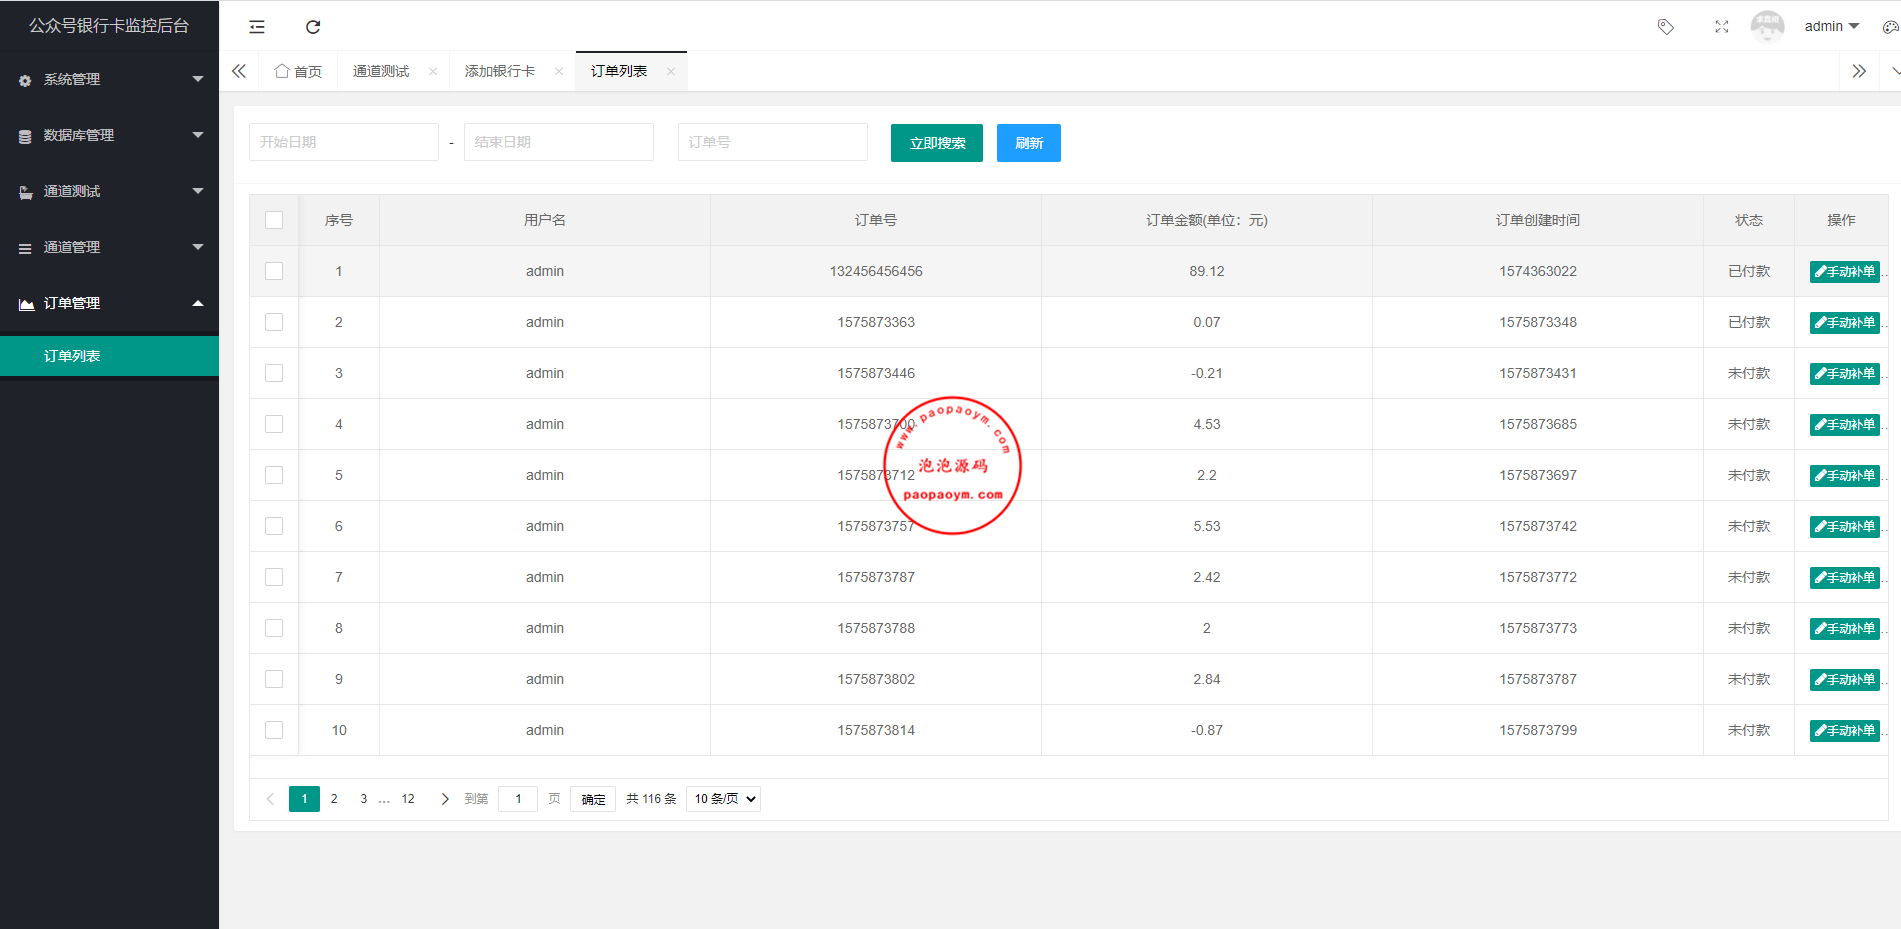
Task: Click the page reload icon in header
Action: 313,27
